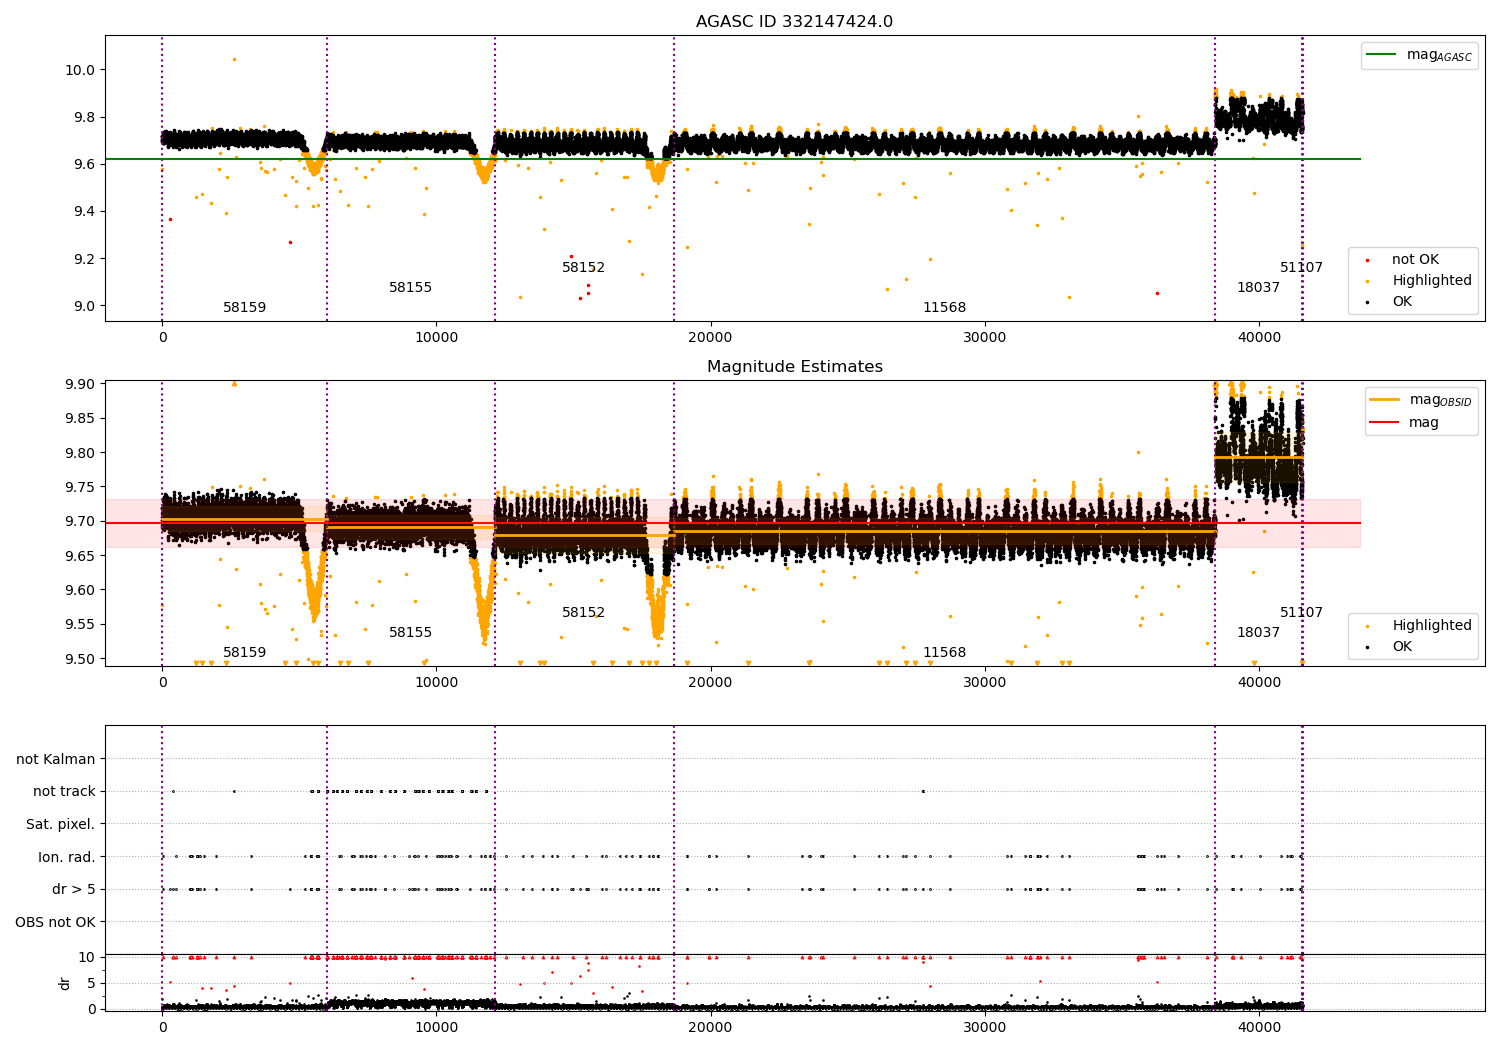Click OBSID label 51107 in top panel

click(1301, 268)
